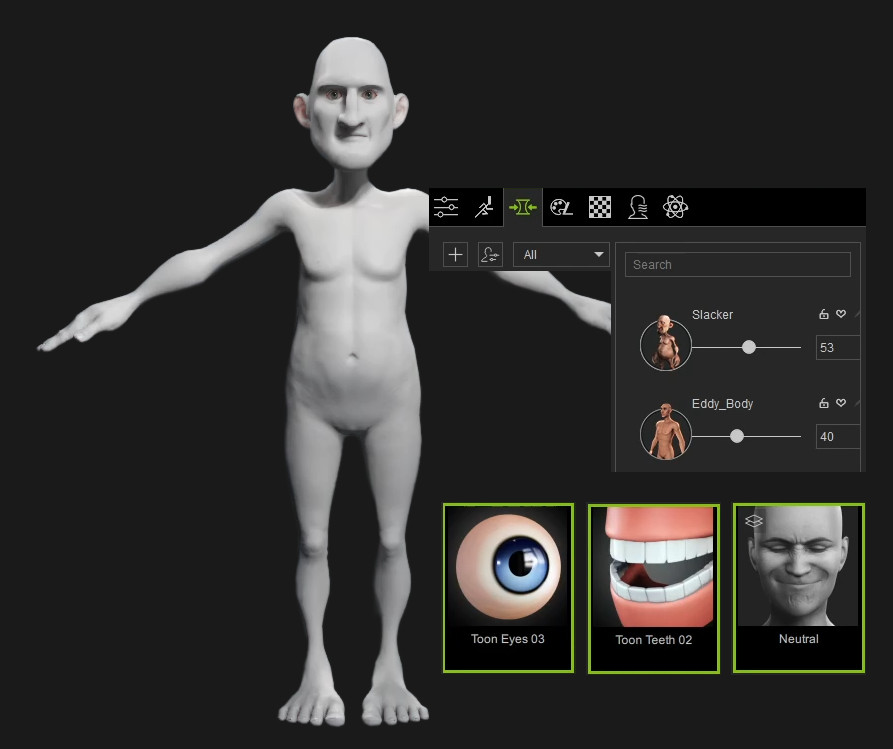The width and height of the screenshot is (893, 749).
Task: Select the Toon Teeth 02 thumbnail
Action: (x=653, y=588)
